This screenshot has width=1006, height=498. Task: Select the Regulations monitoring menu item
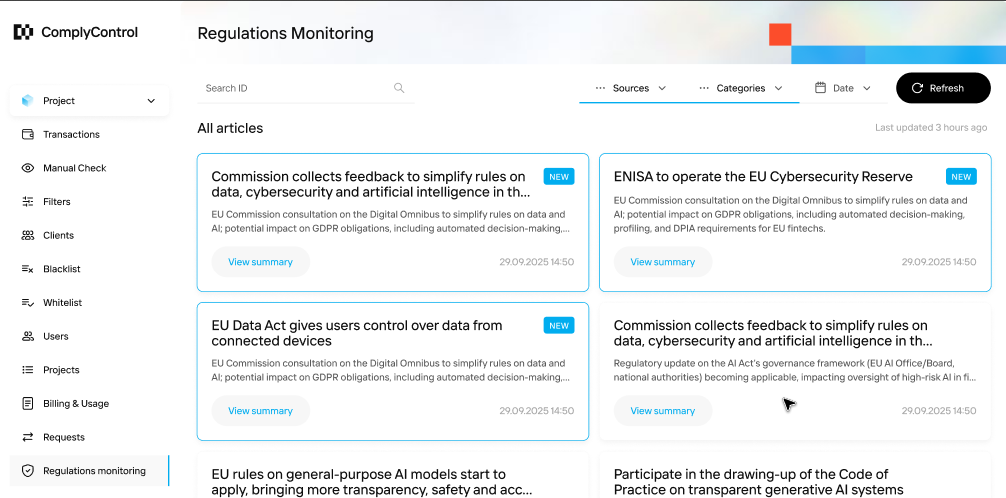(x=94, y=471)
